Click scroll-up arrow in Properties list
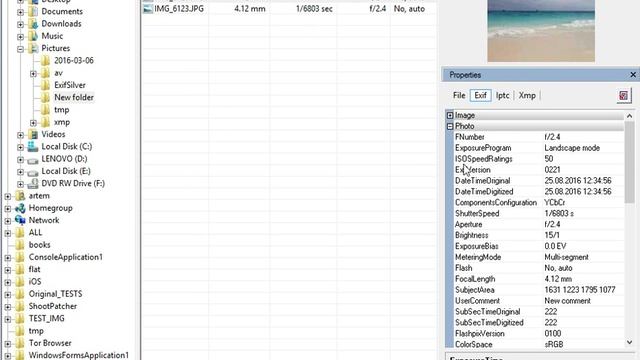The image size is (640, 360). pos(629,116)
